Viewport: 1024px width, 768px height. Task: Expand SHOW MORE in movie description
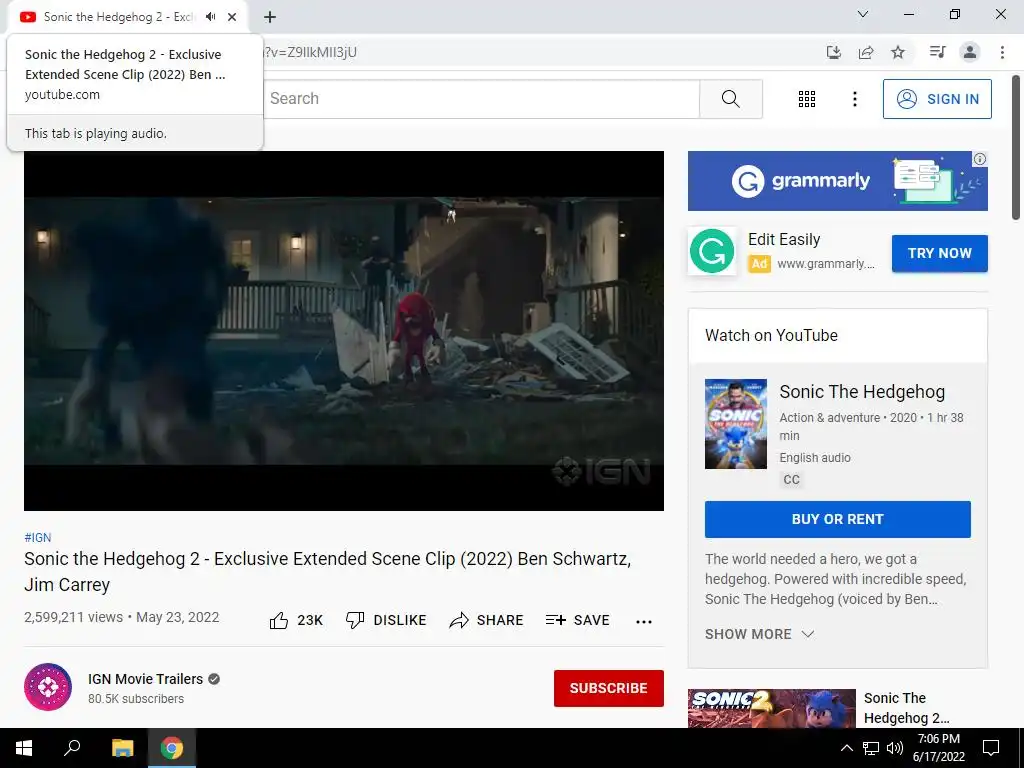click(x=759, y=634)
